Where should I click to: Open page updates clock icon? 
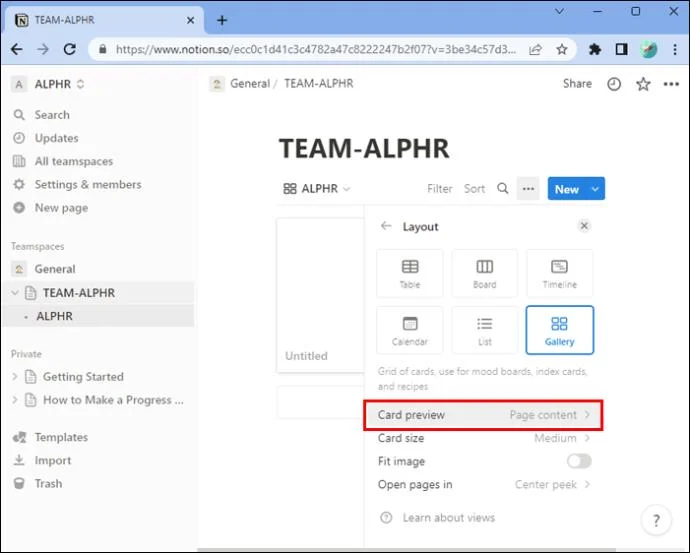(614, 84)
